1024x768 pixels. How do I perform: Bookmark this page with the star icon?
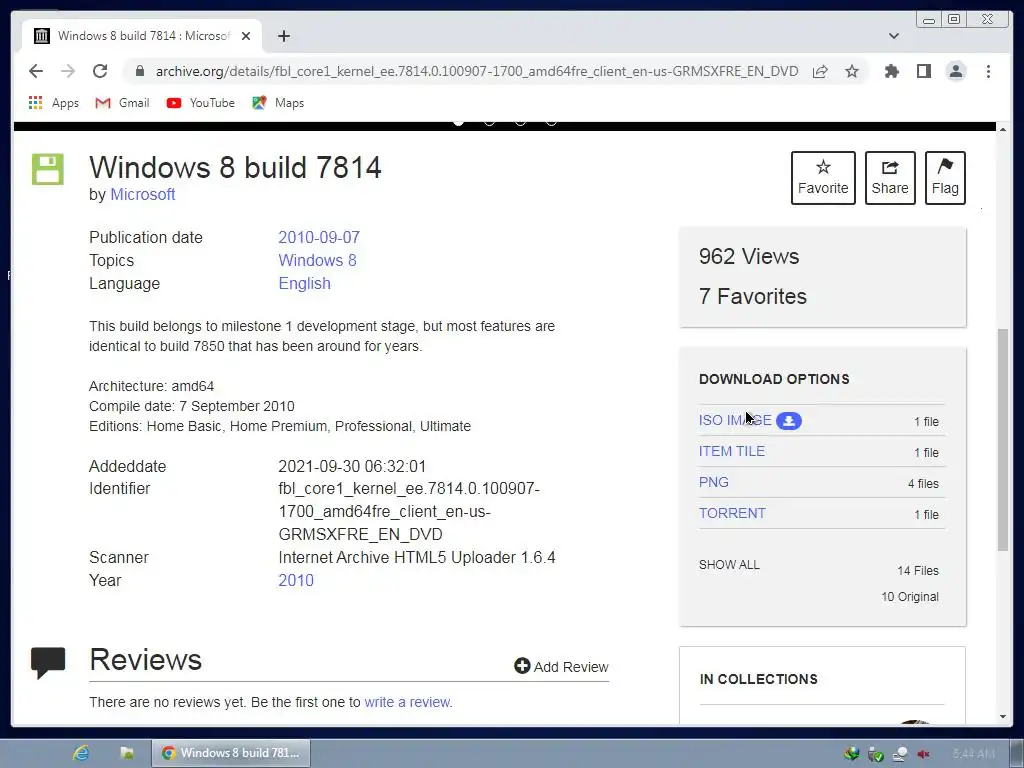click(852, 71)
